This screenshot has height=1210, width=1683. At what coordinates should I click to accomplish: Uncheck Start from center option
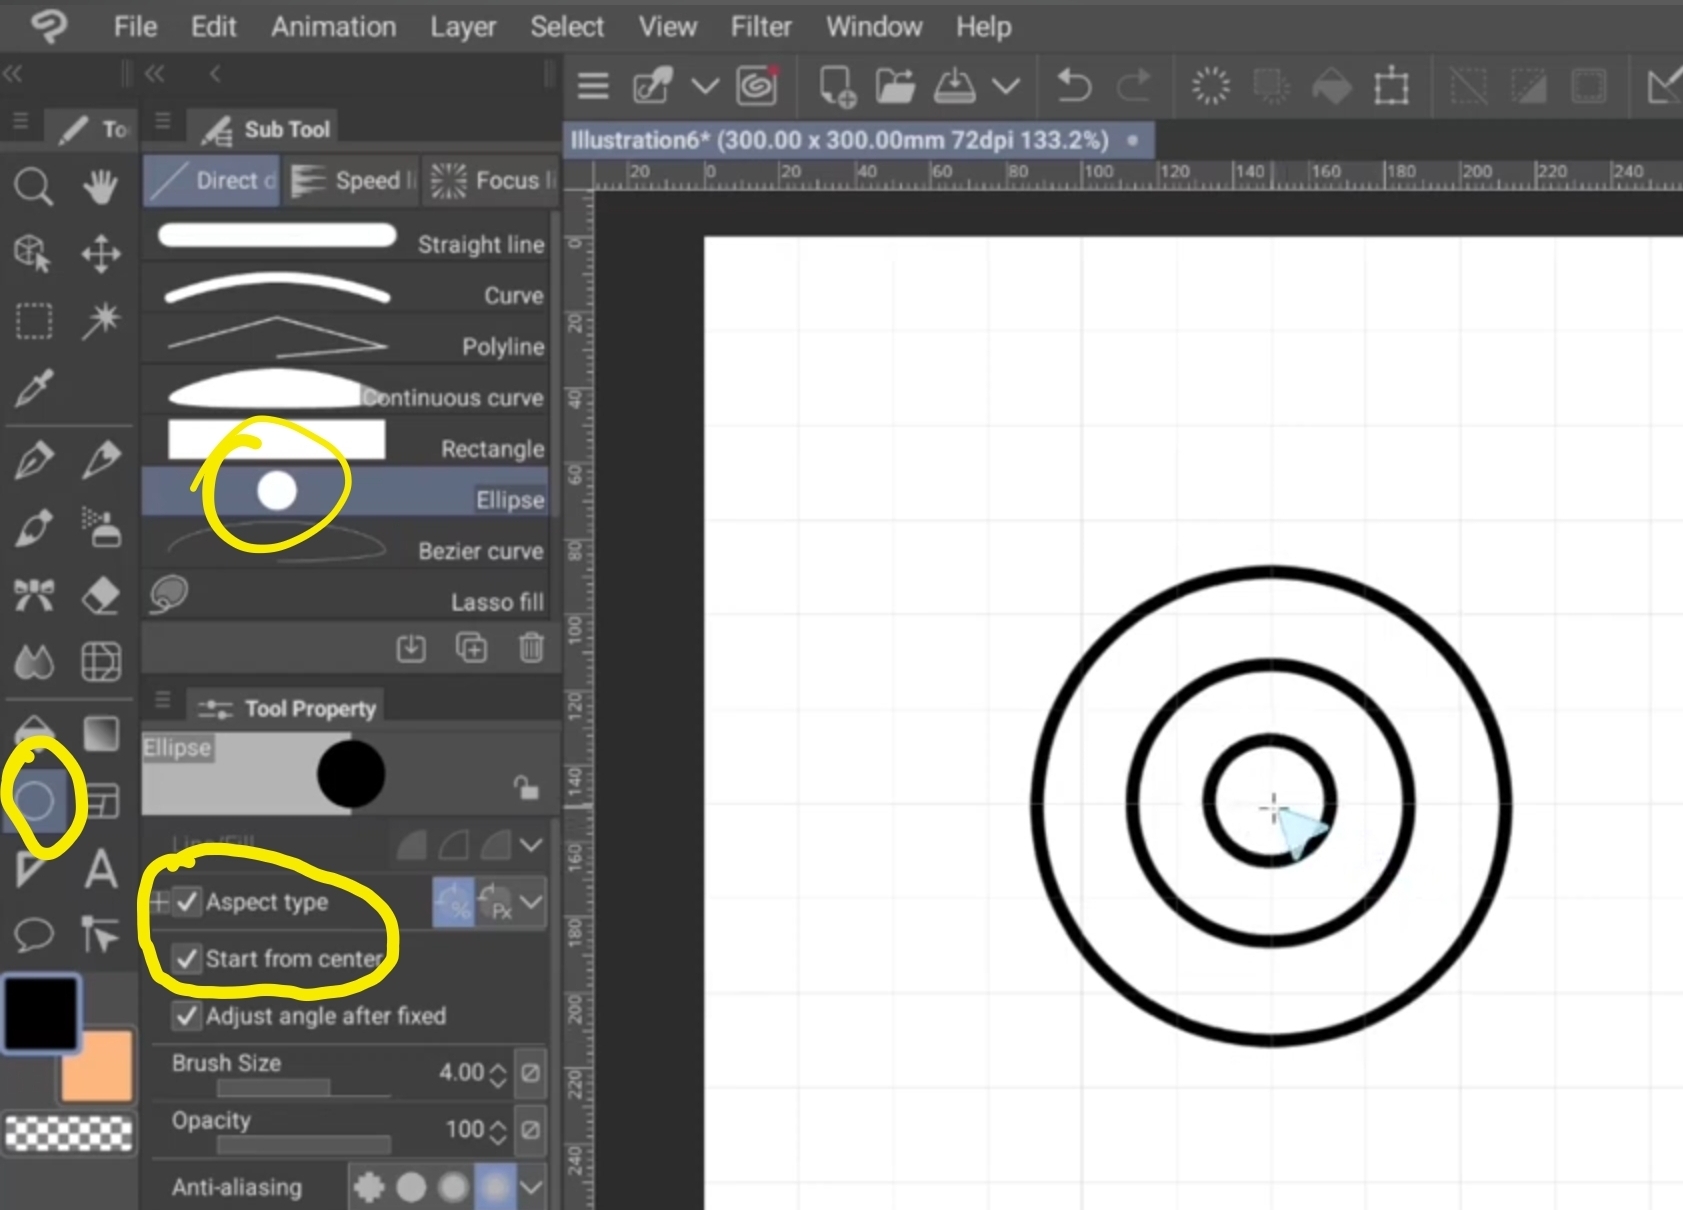(187, 959)
